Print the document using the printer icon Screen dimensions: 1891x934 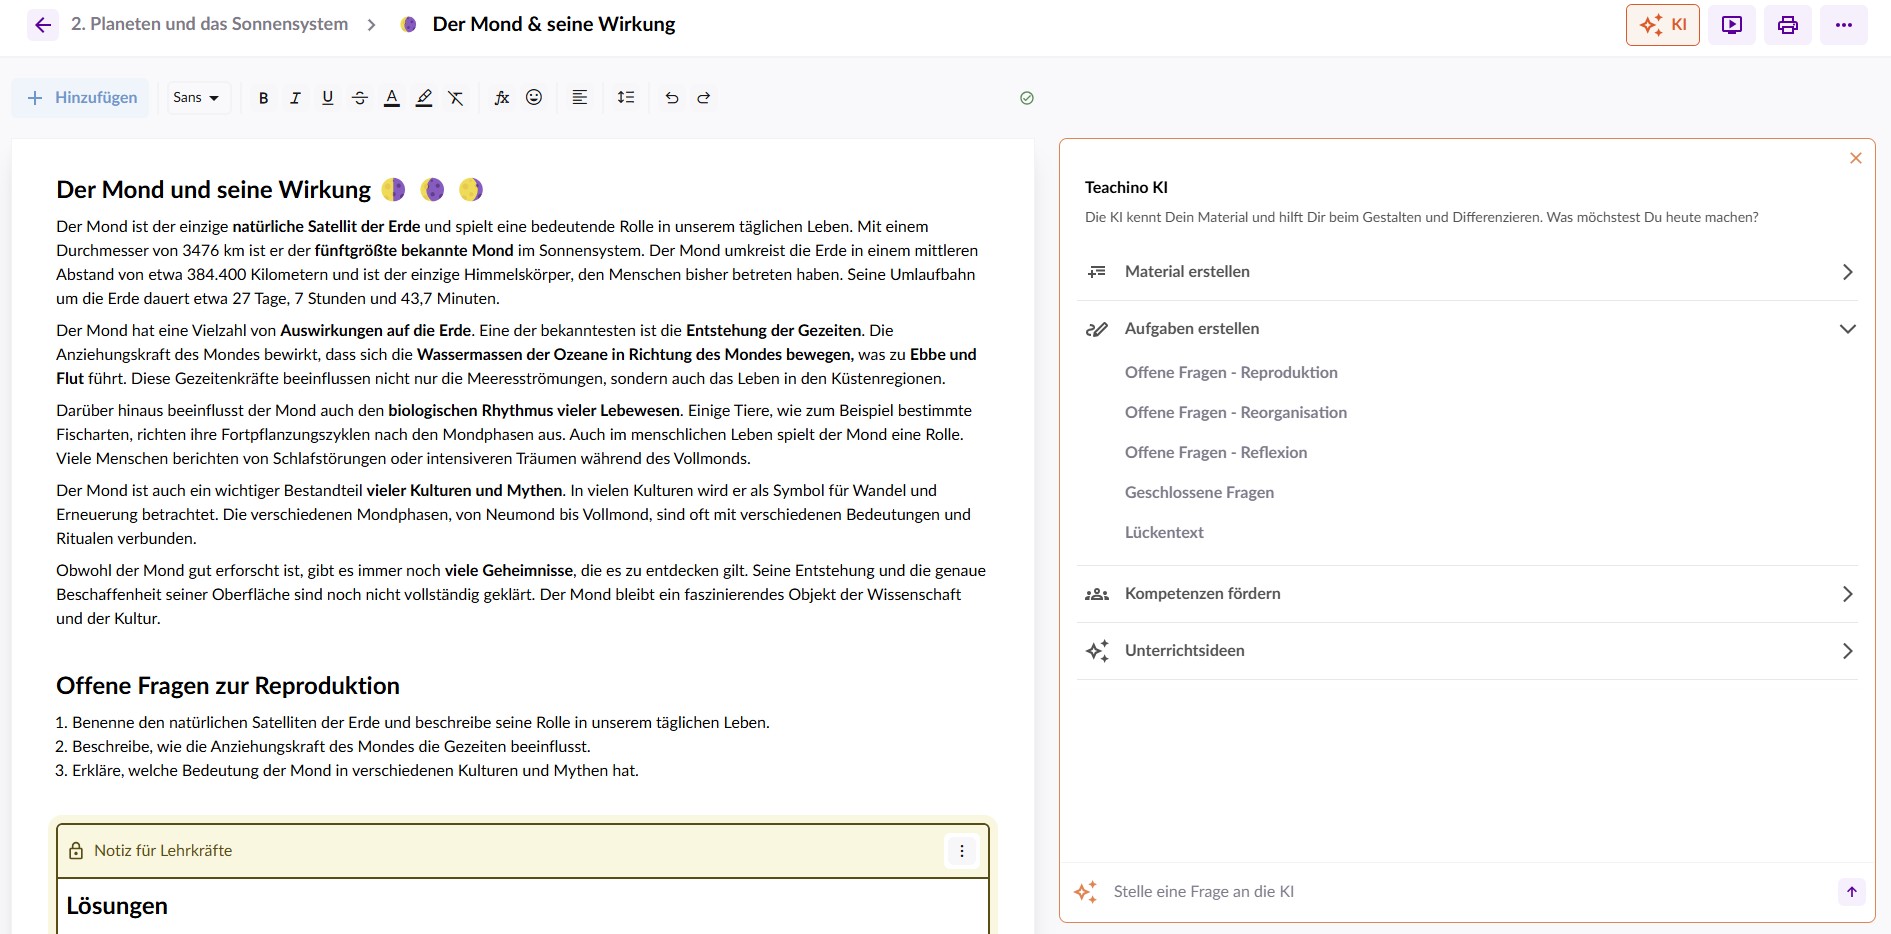point(1787,24)
